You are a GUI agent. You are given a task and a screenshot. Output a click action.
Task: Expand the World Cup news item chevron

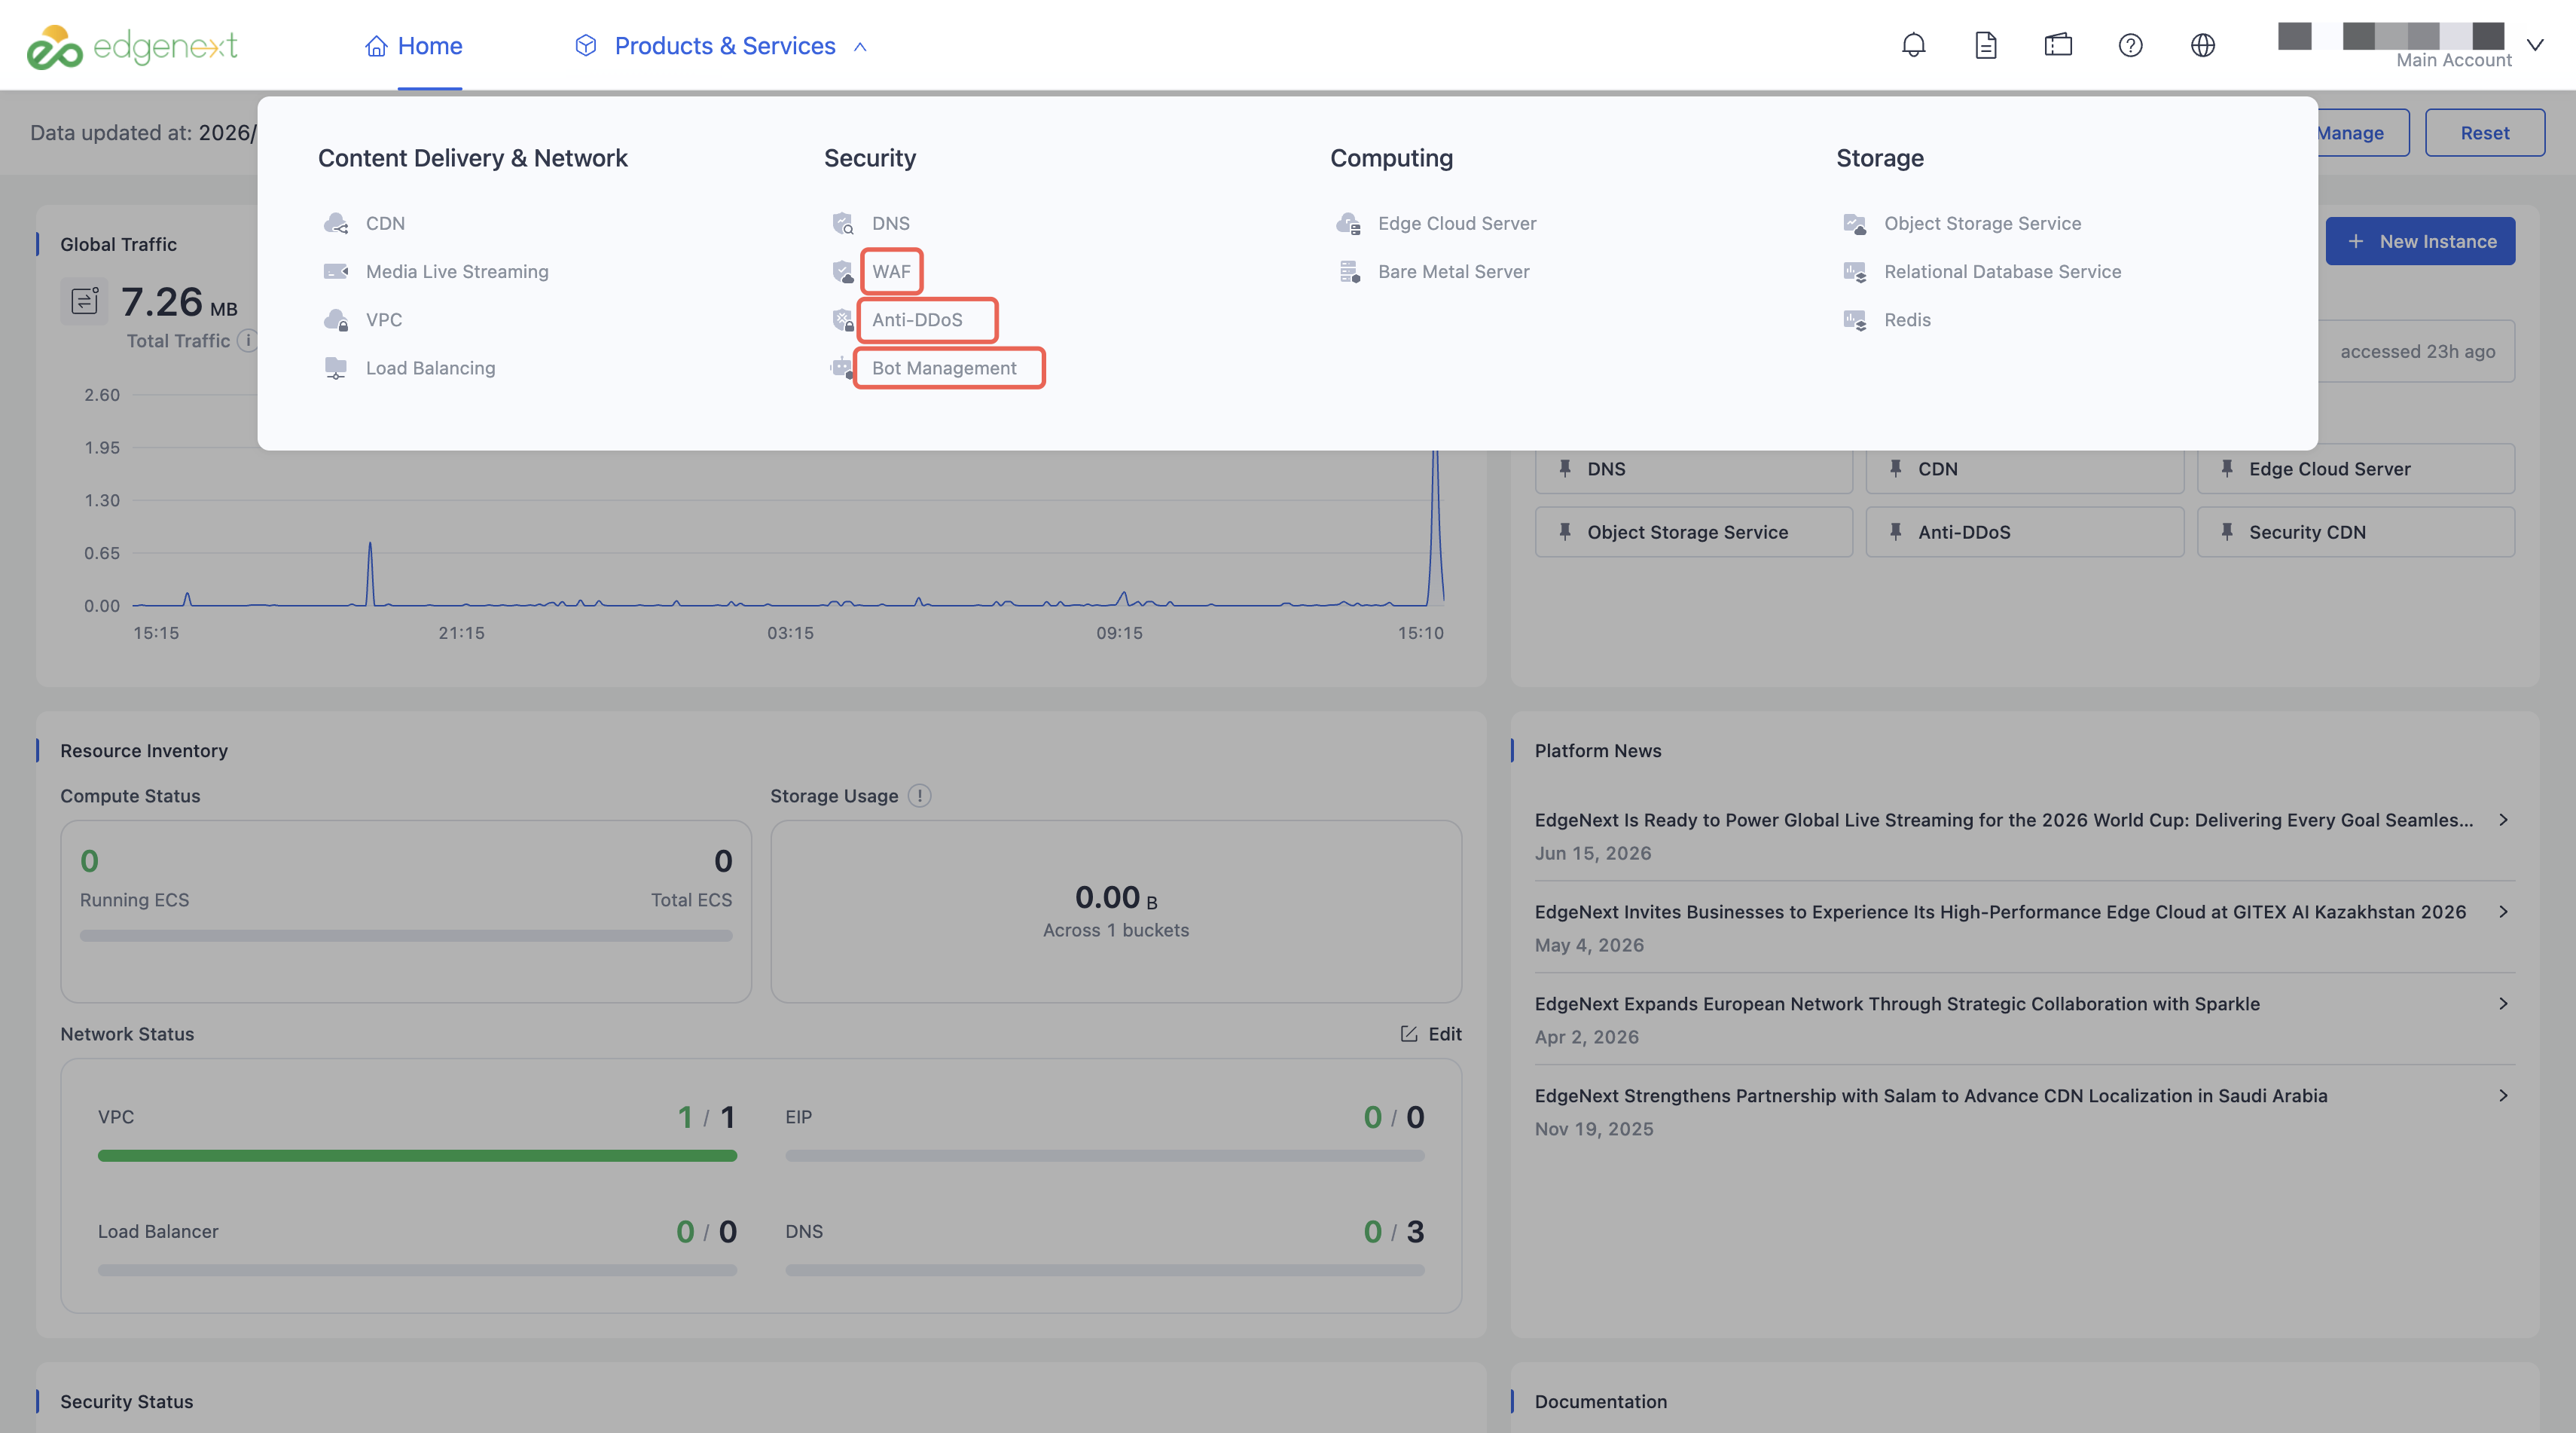(x=2503, y=820)
